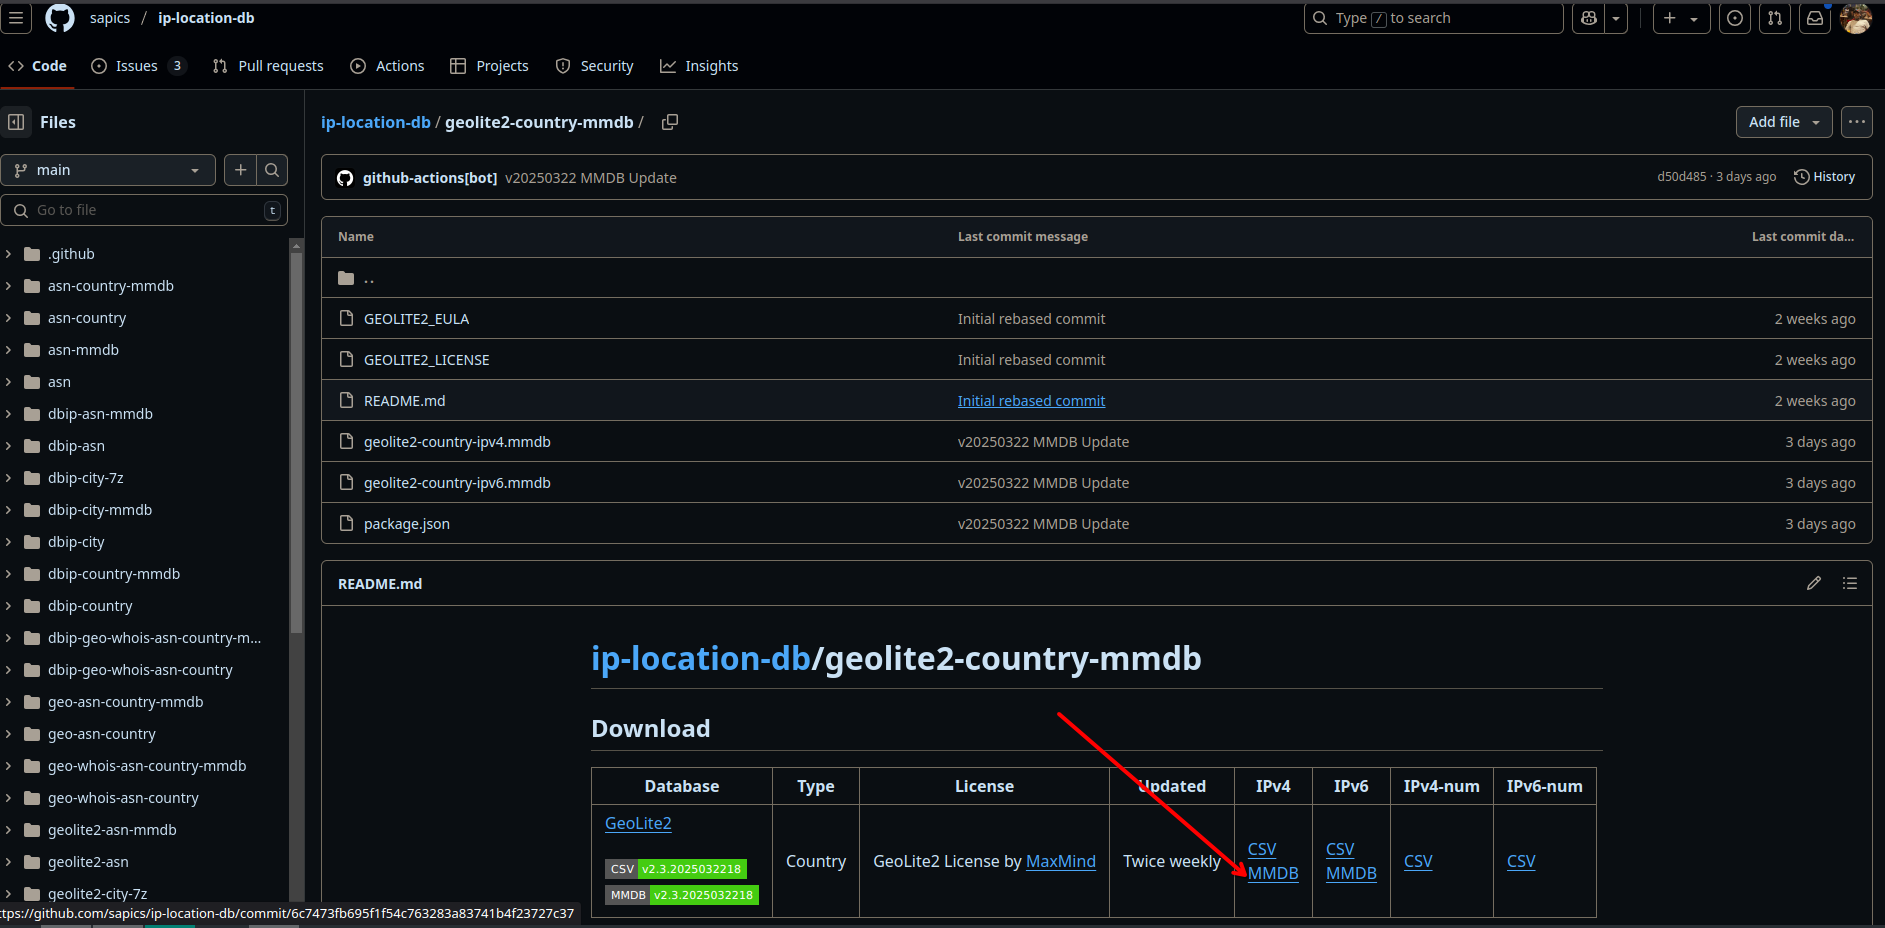Open MaxMind license link
The image size is (1885, 928).
coord(1061,861)
